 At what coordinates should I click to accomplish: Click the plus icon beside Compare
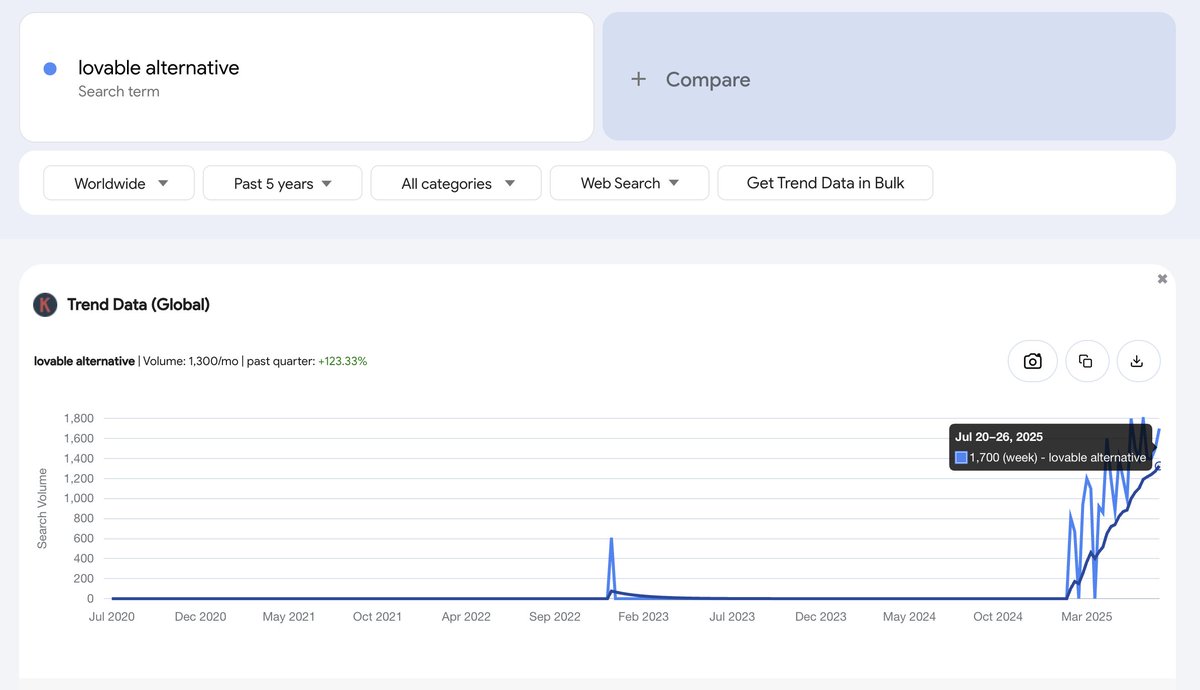pyautogui.click(x=639, y=79)
